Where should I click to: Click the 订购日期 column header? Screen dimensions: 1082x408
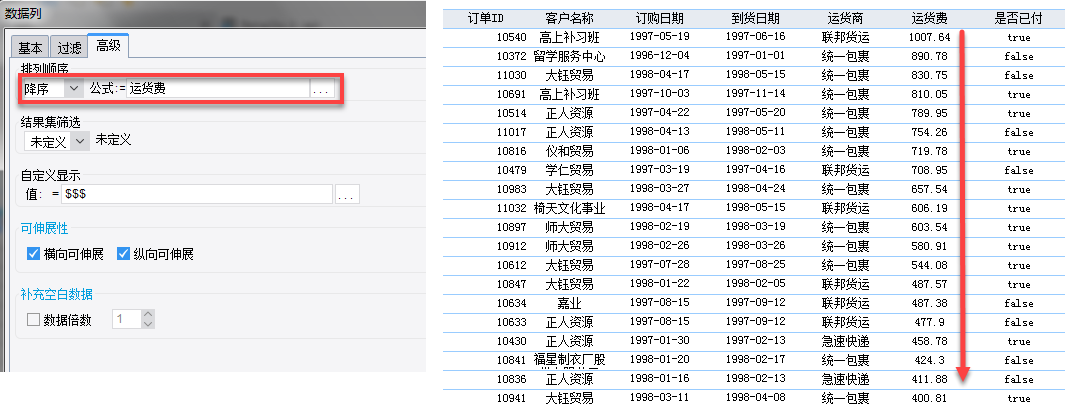point(660,19)
